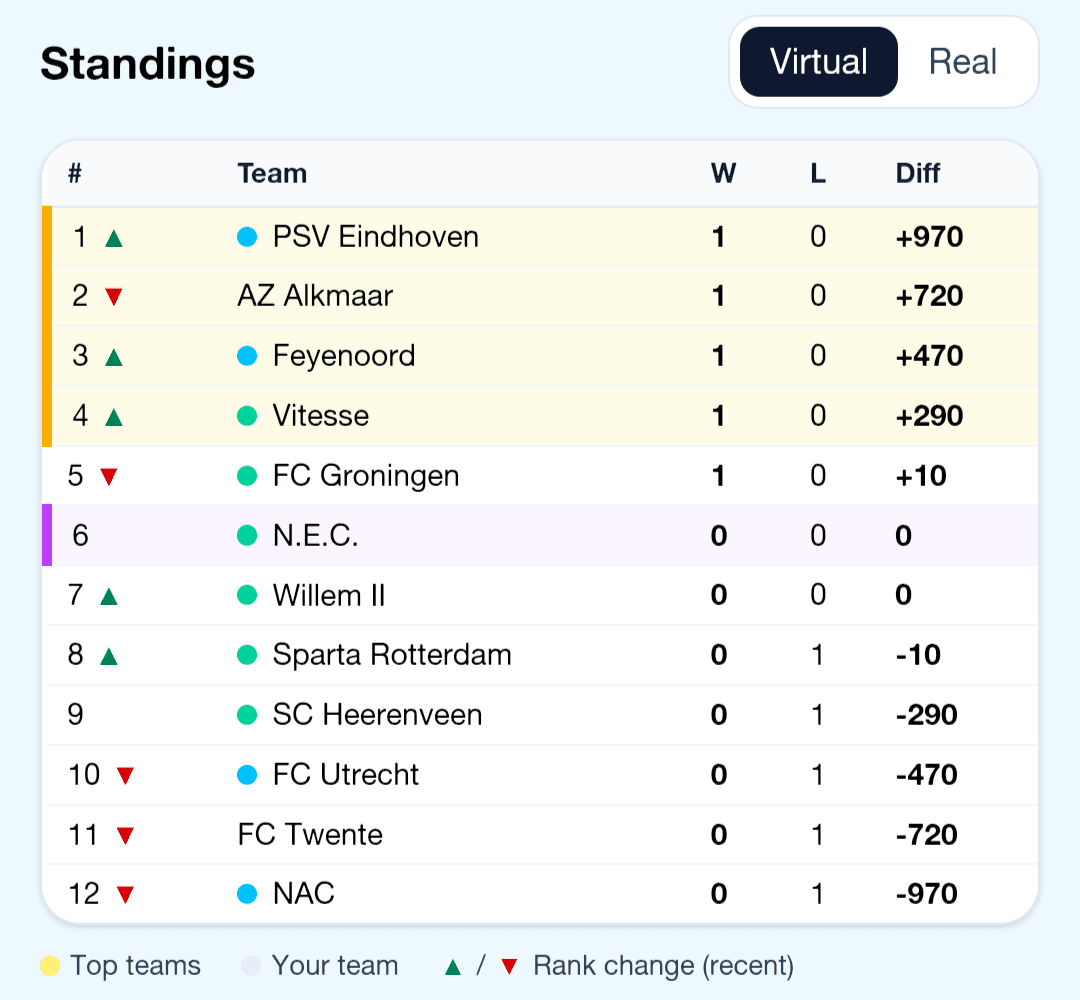Click Feyenoord's blue team dot
Image resolution: width=1080 pixels, height=1000 pixels.
[x=247, y=356]
